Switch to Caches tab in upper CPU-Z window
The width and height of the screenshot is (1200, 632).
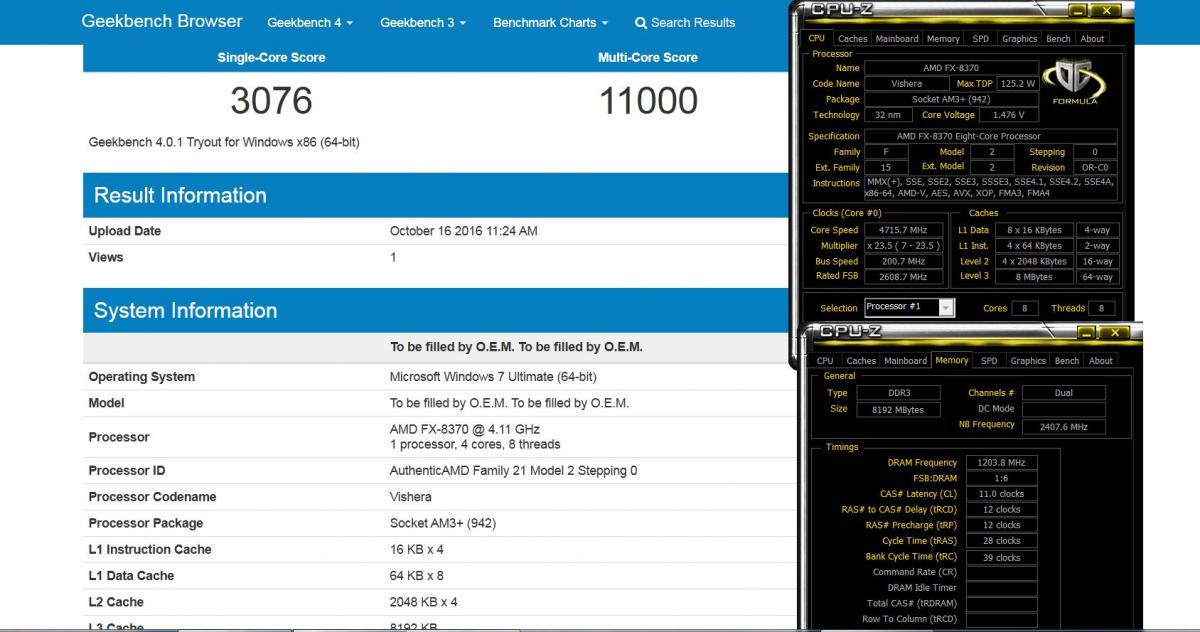852,39
